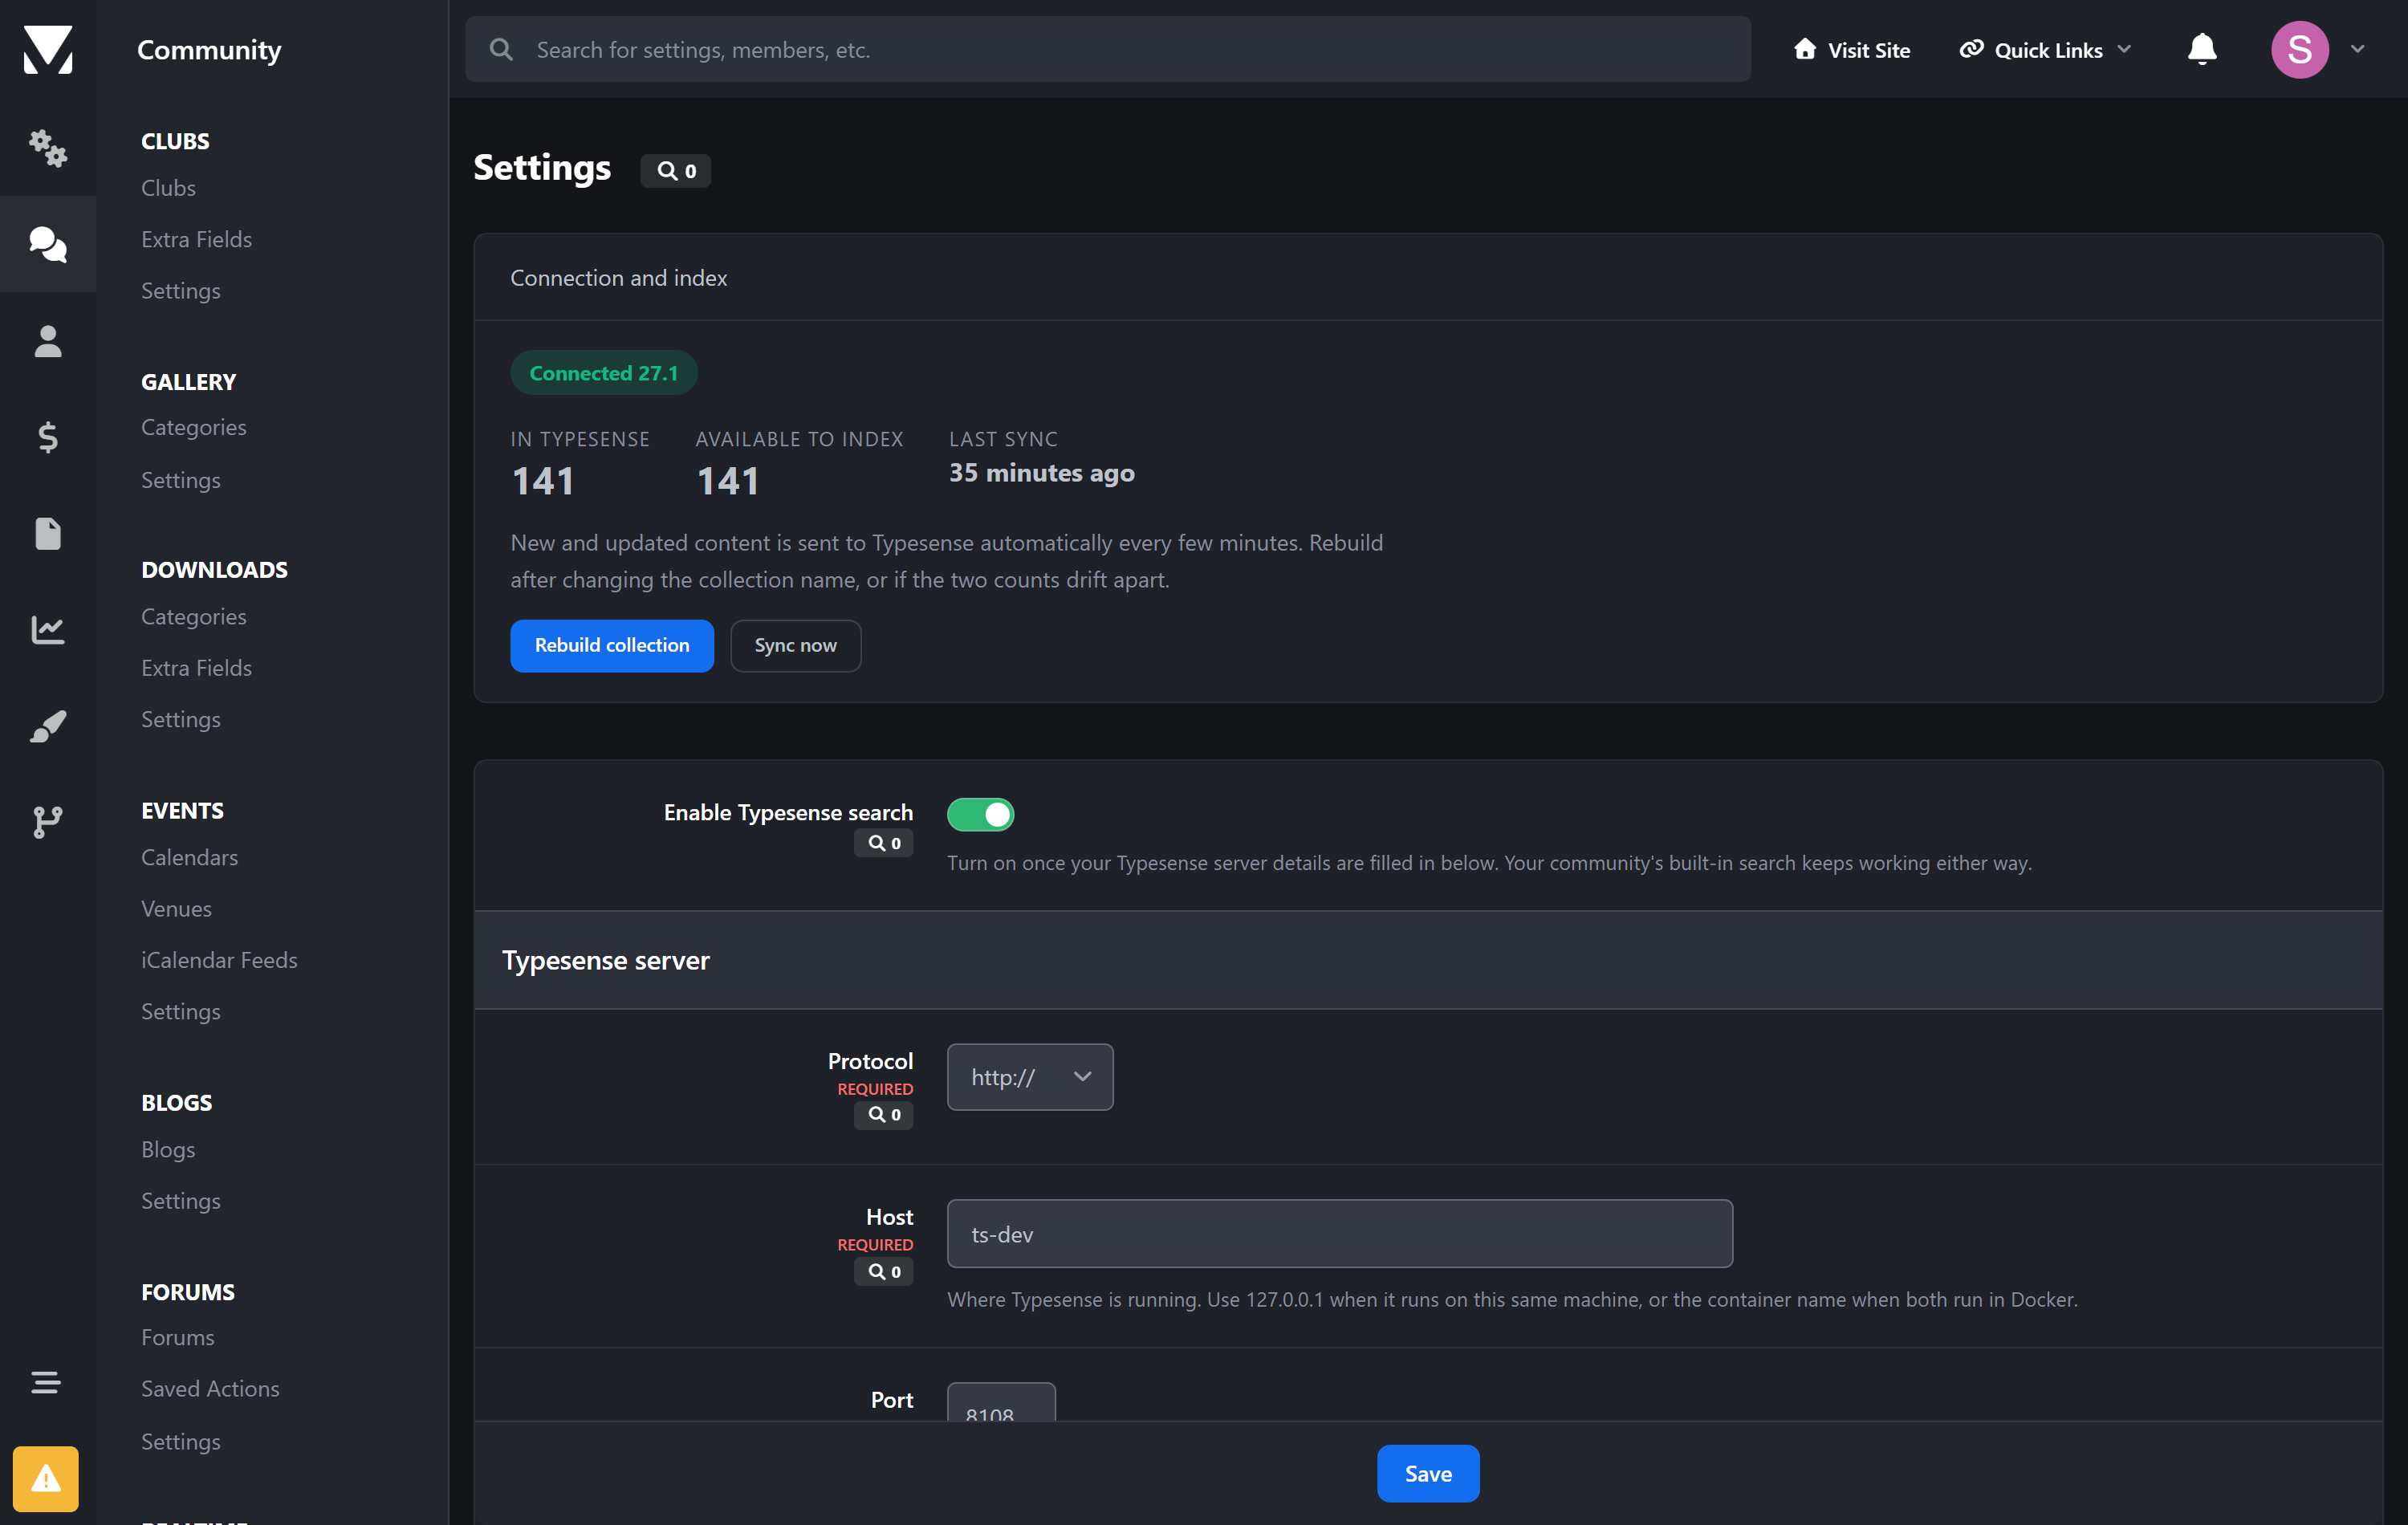Open the Statistics chart icon
This screenshot has width=2408, height=1525.
coord(48,629)
